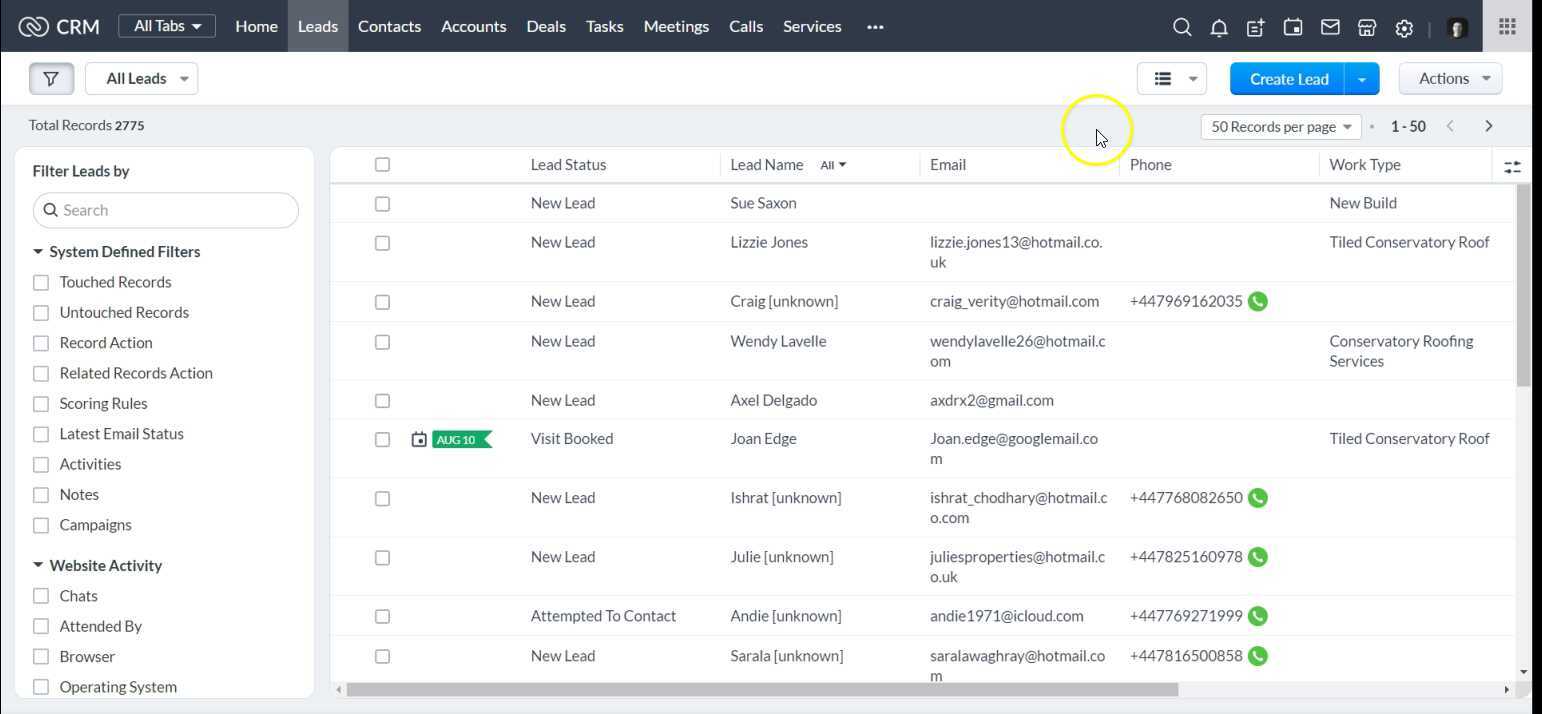Open the manage columns icon in table header
This screenshot has height=714, width=1542.
point(1512,166)
